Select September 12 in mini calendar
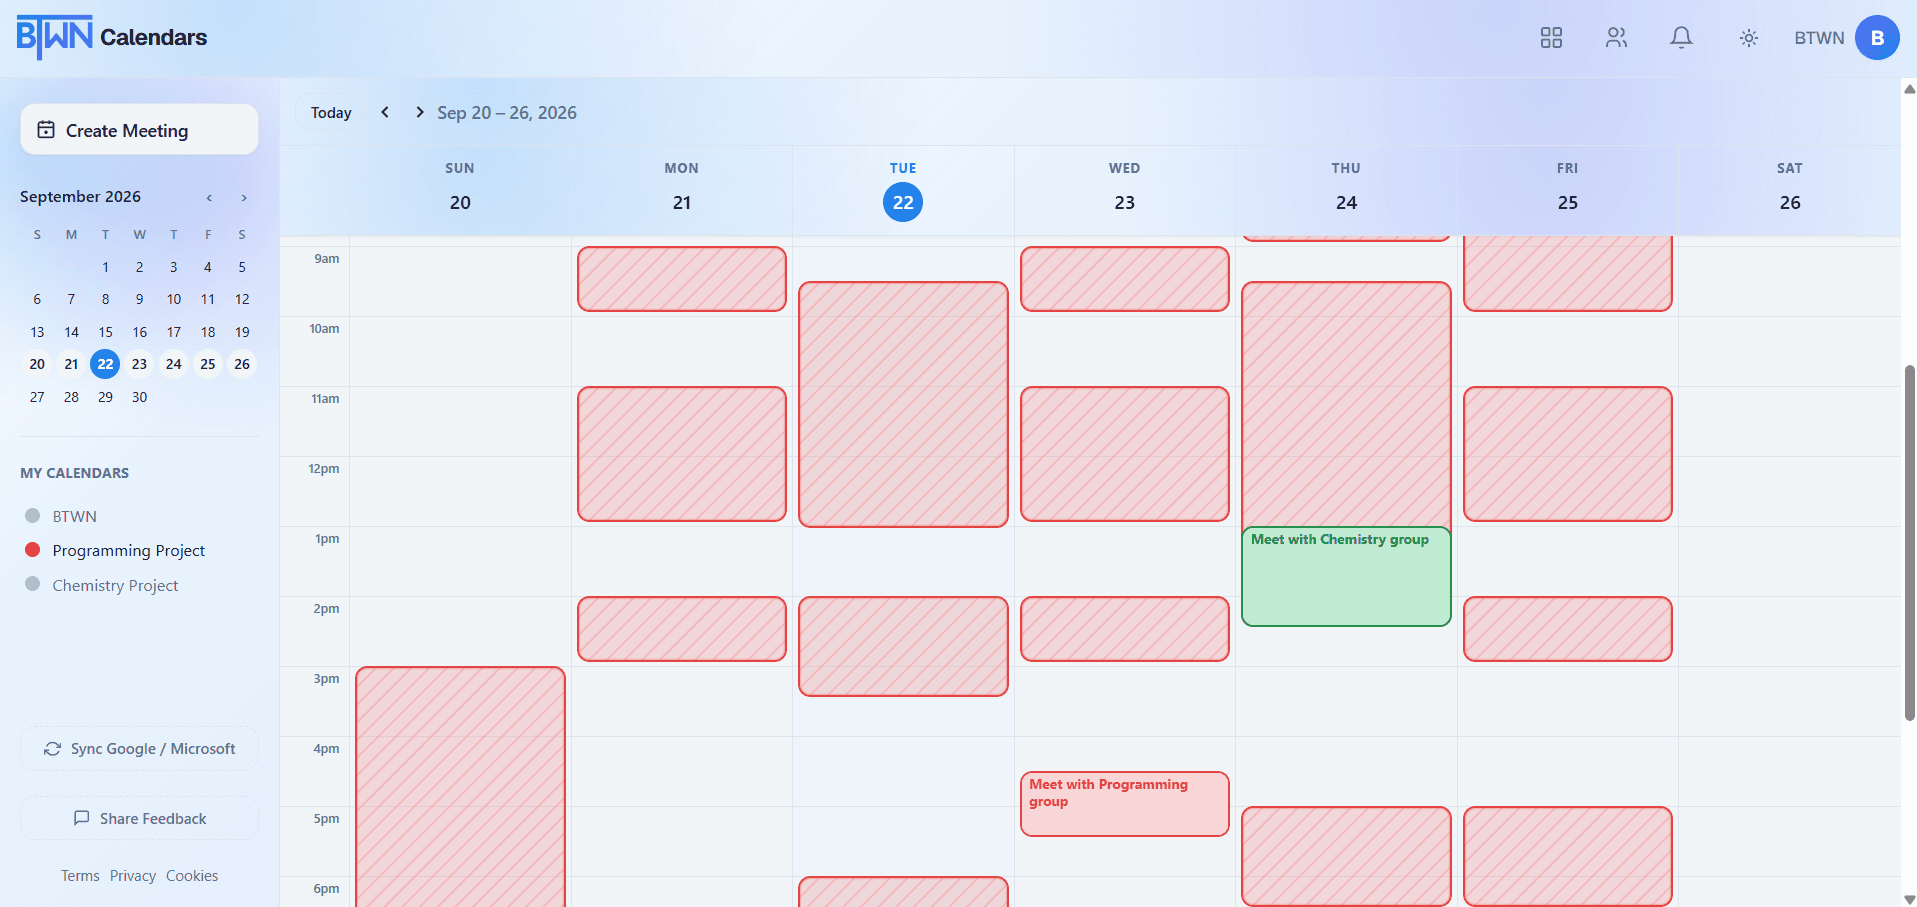The image size is (1917, 907). tap(242, 299)
